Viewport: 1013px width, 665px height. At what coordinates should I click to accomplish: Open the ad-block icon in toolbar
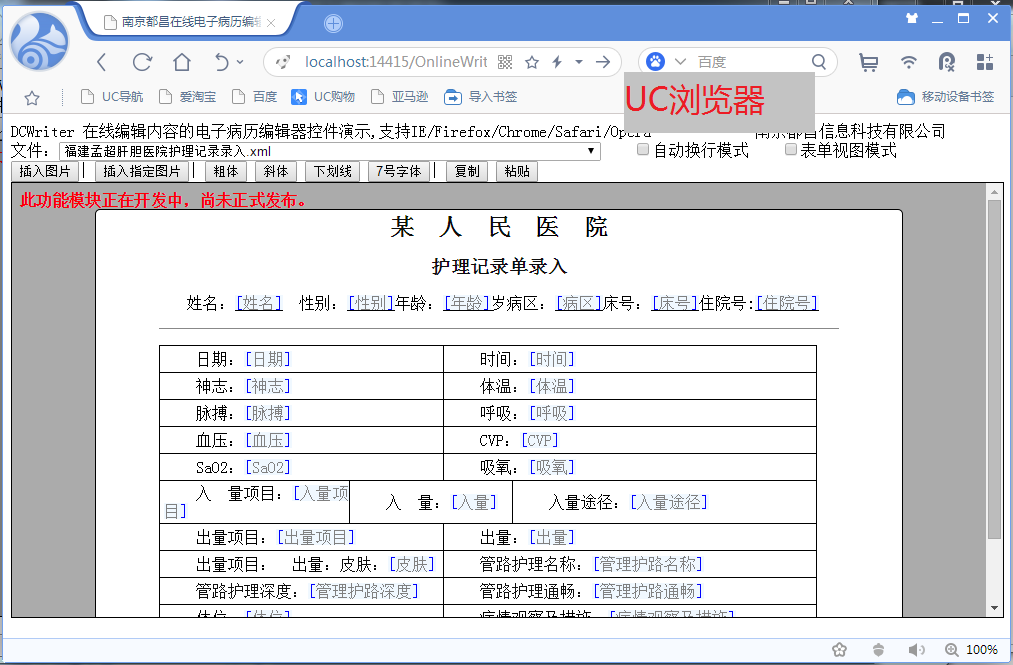[946, 62]
